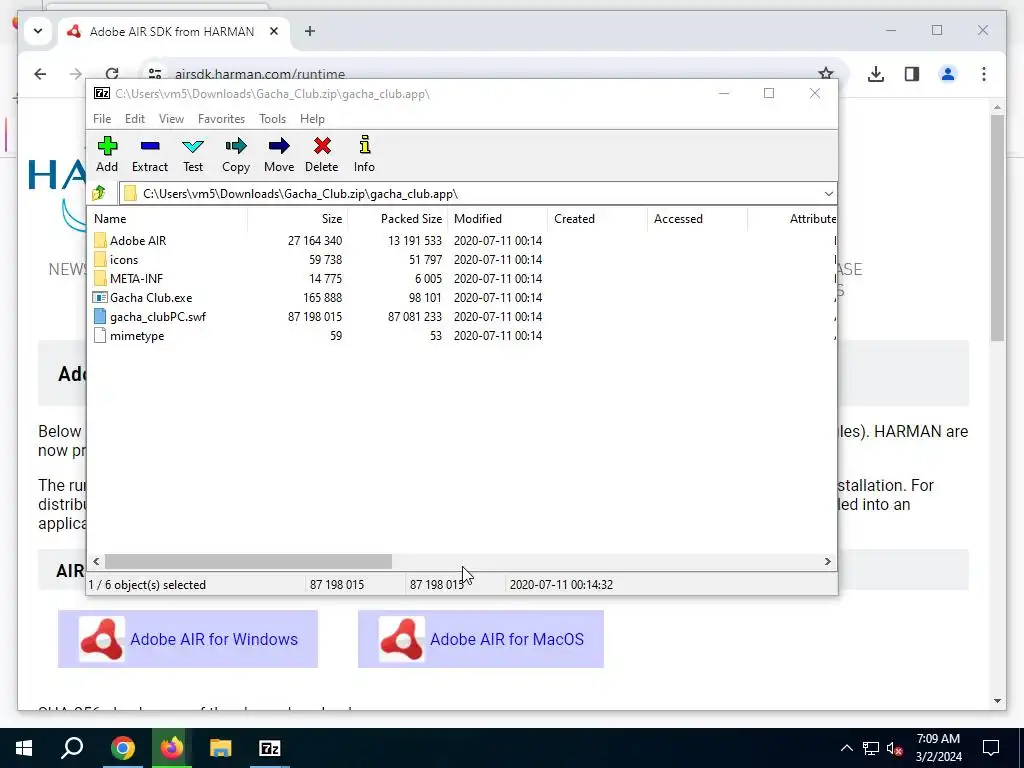Viewport: 1024px width, 768px height.
Task: Open File Explorer from the taskbar
Action: (221, 748)
